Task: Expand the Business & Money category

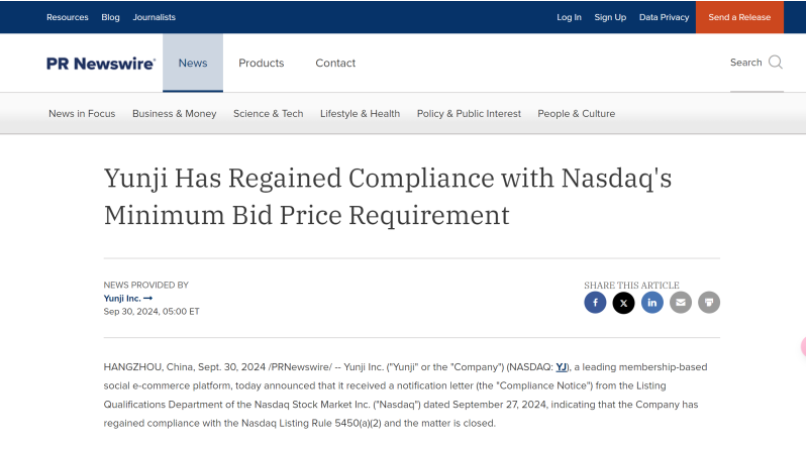Action: pyautogui.click(x=174, y=114)
